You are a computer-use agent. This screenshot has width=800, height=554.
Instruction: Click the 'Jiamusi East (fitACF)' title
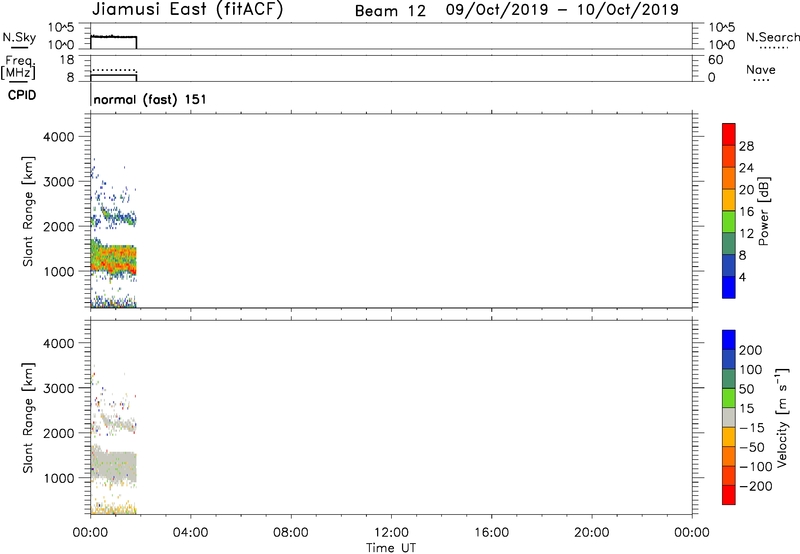pyautogui.click(x=187, y=10)
